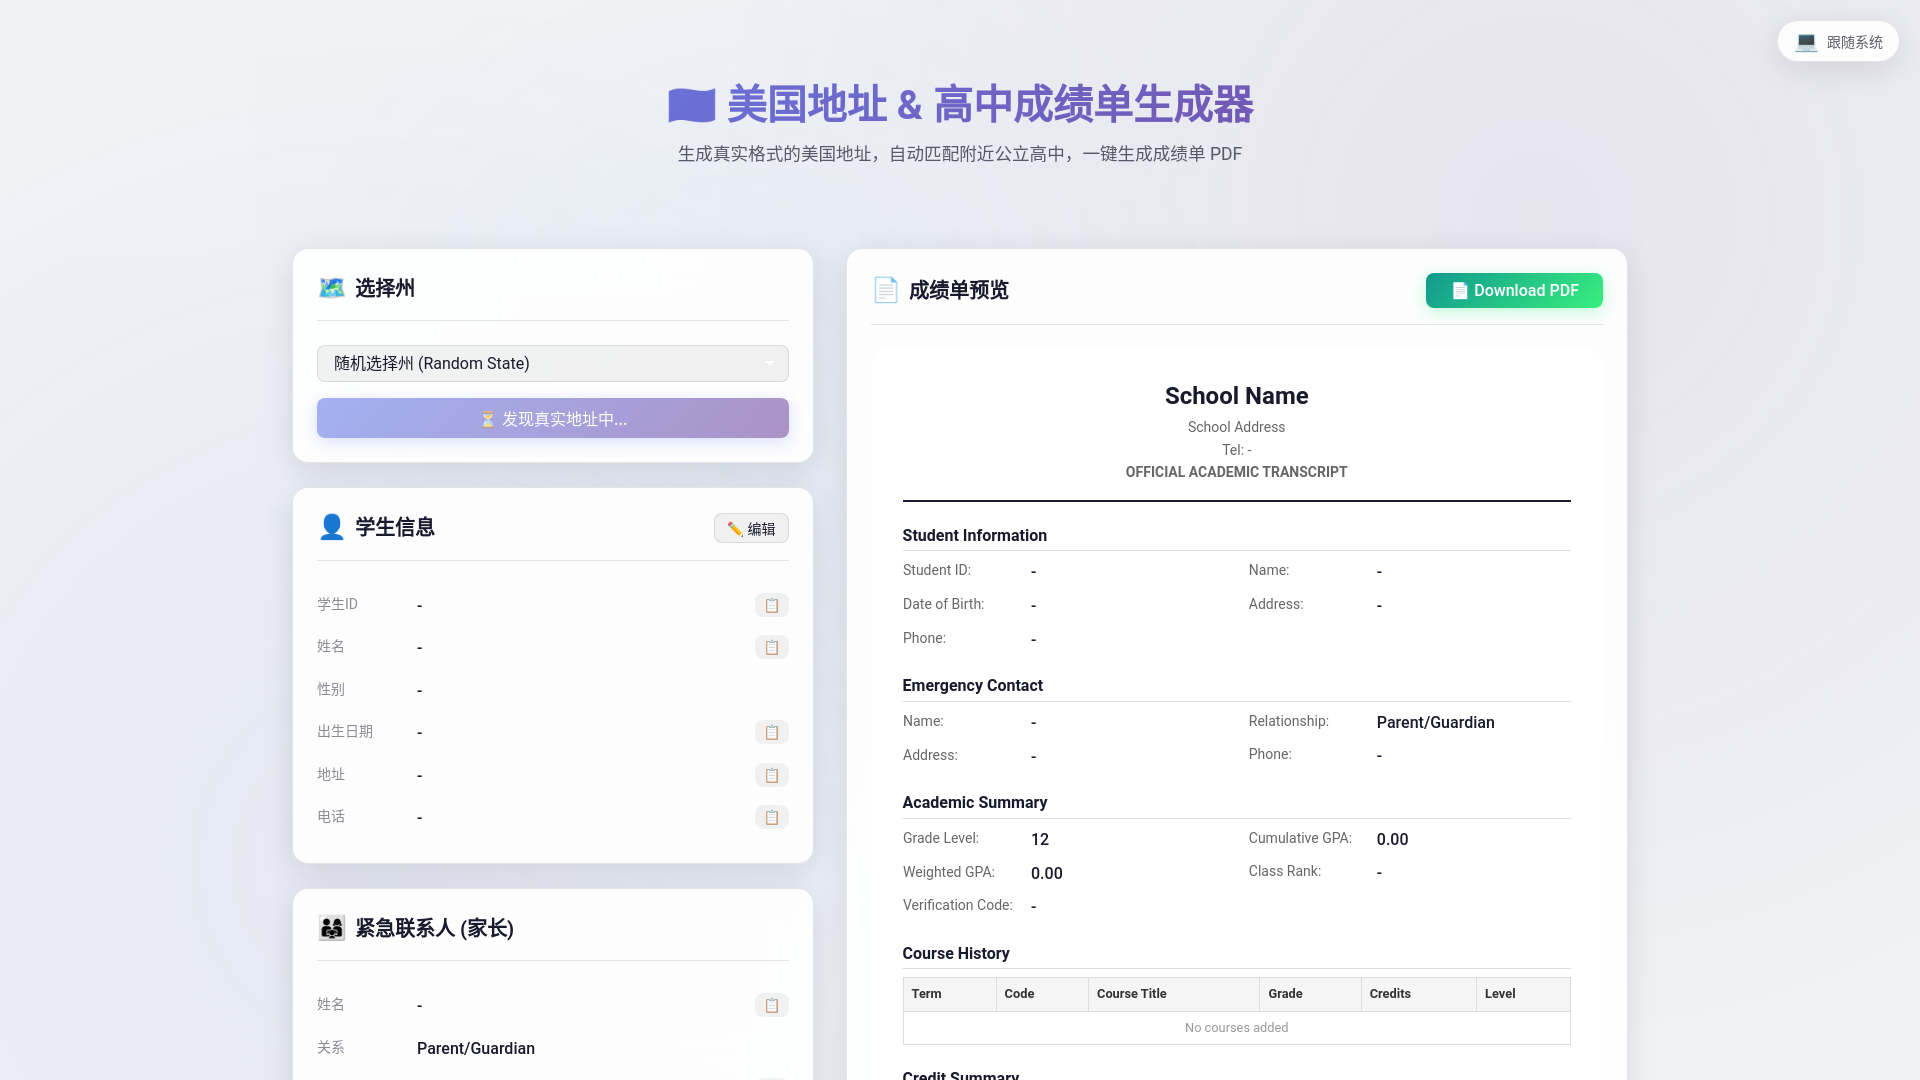This screenshot has width=1920, height=1080.
Task: Click the document icon beside 成绩单预览
Action: pos(885,290)
